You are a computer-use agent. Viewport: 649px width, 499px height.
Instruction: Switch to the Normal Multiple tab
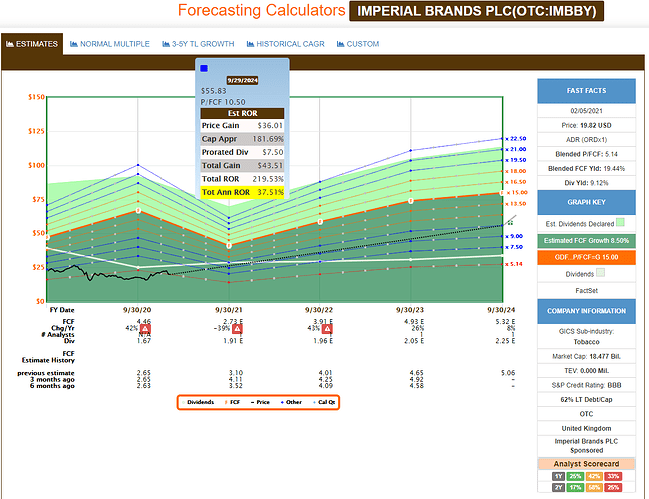[110, 44]
